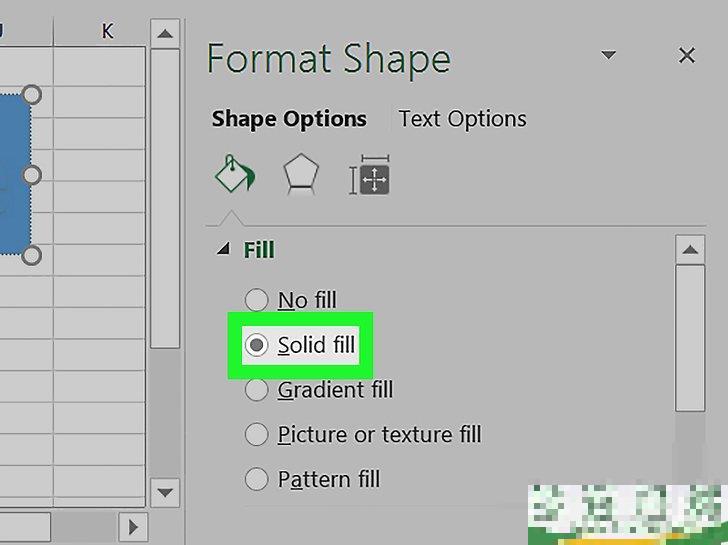Collapse the Fill section triangle
The image size is (728, 545).
(222, 250)
